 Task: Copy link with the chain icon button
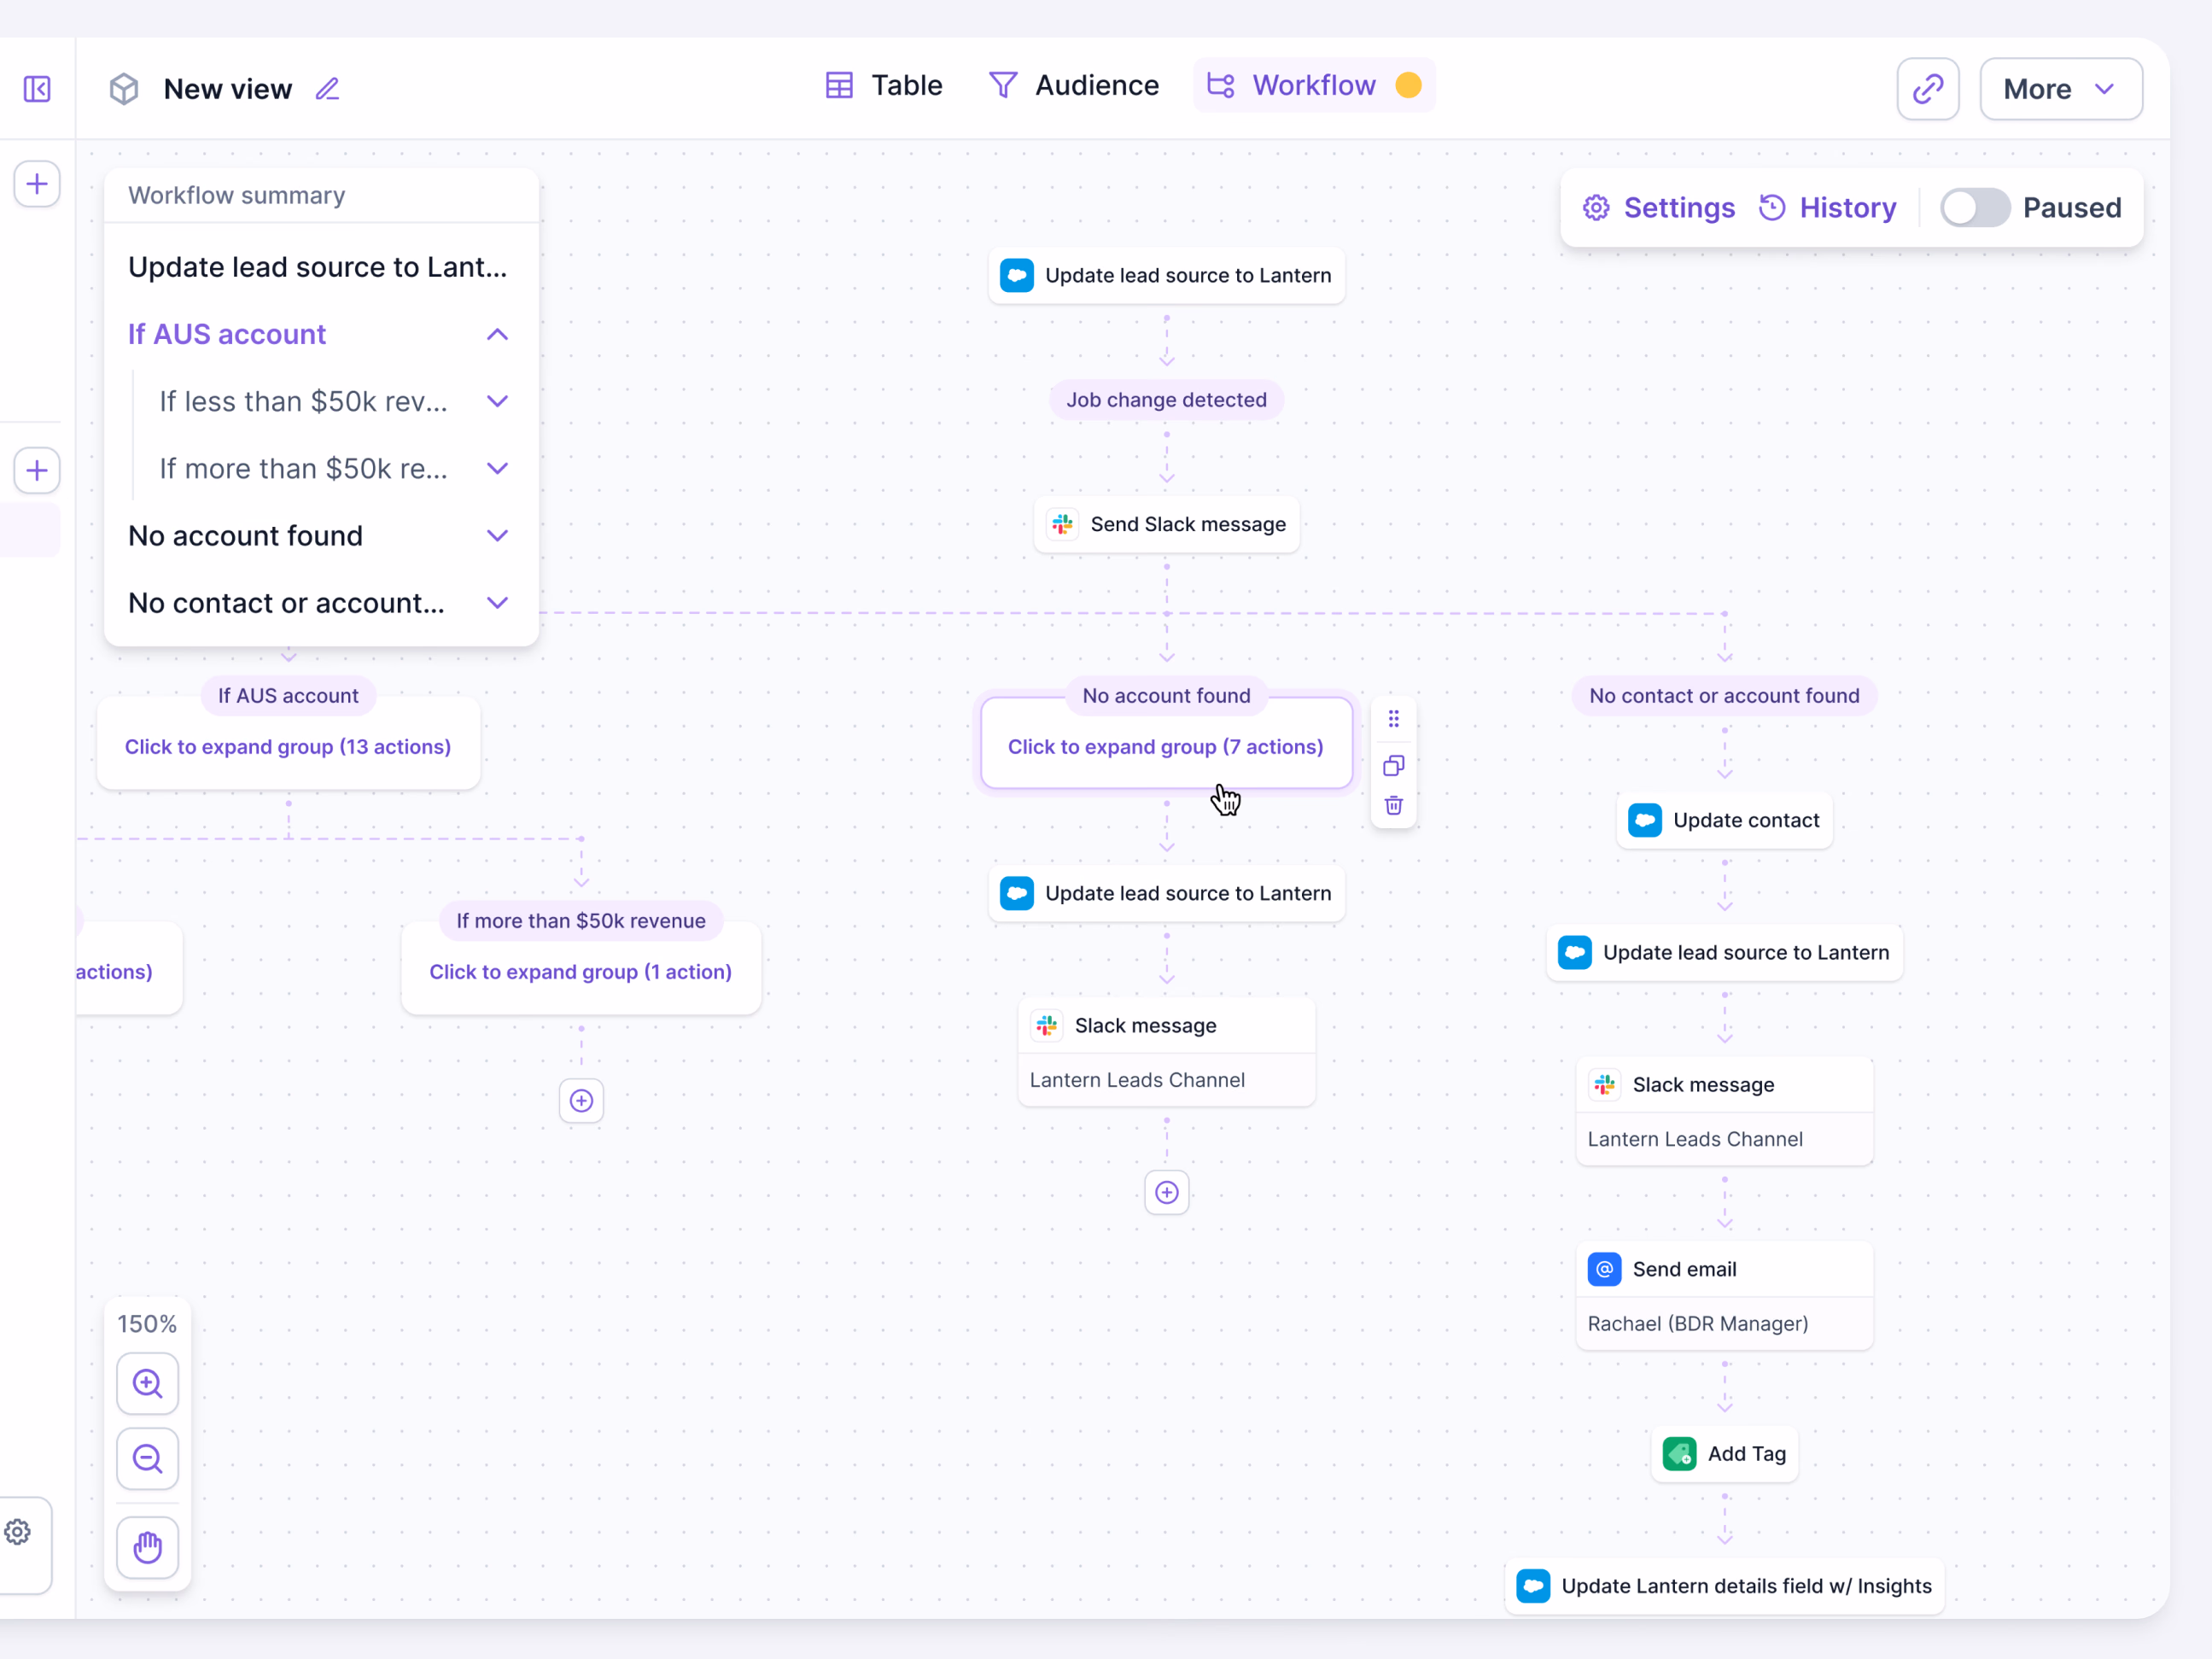pos(1927,89)
